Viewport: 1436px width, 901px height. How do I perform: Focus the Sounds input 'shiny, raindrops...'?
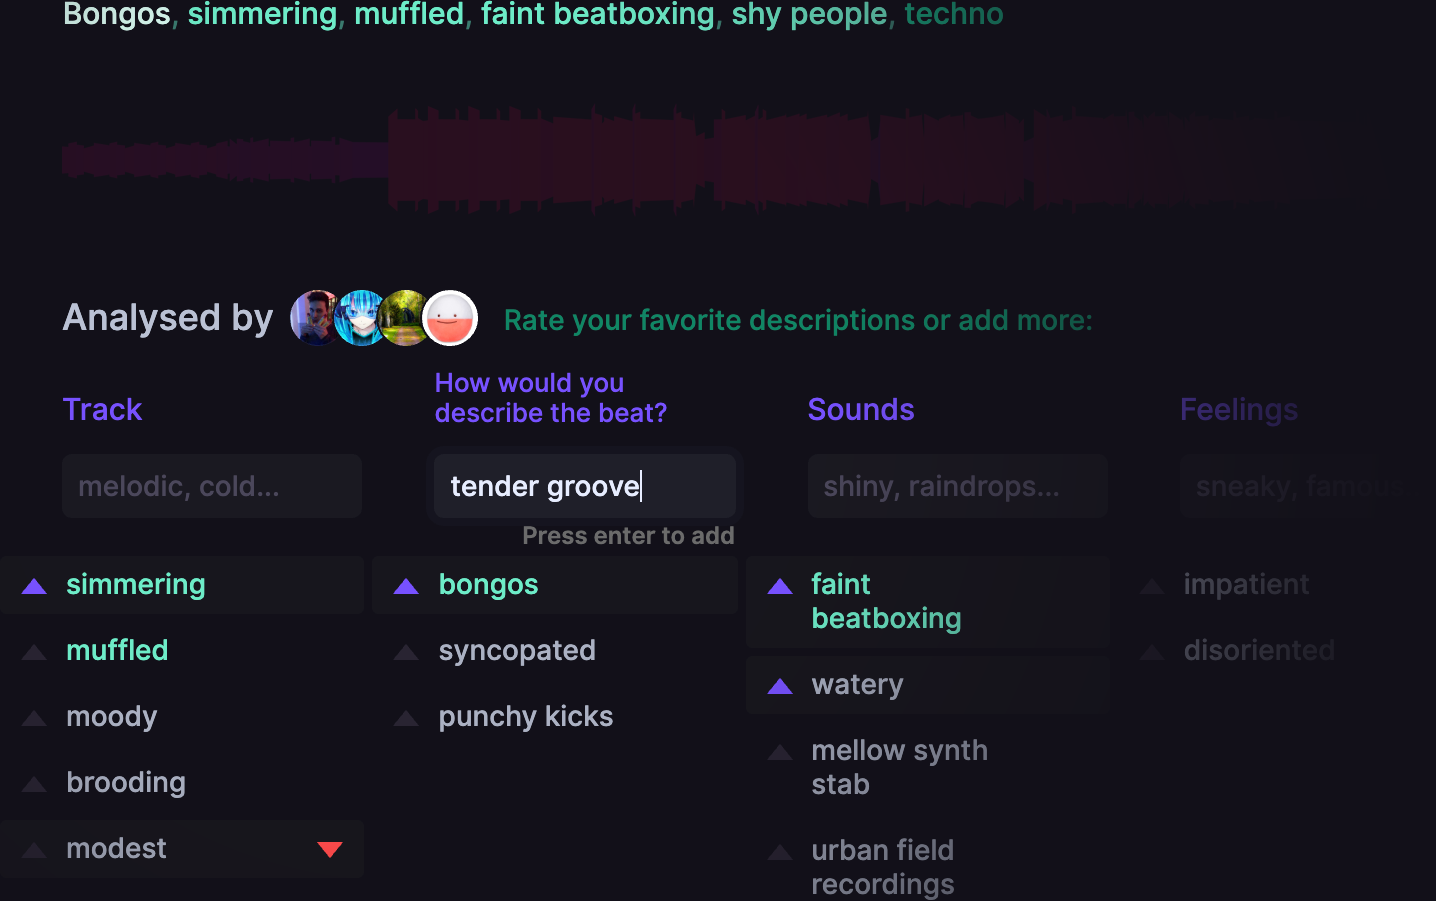click(x=957, y=486)
